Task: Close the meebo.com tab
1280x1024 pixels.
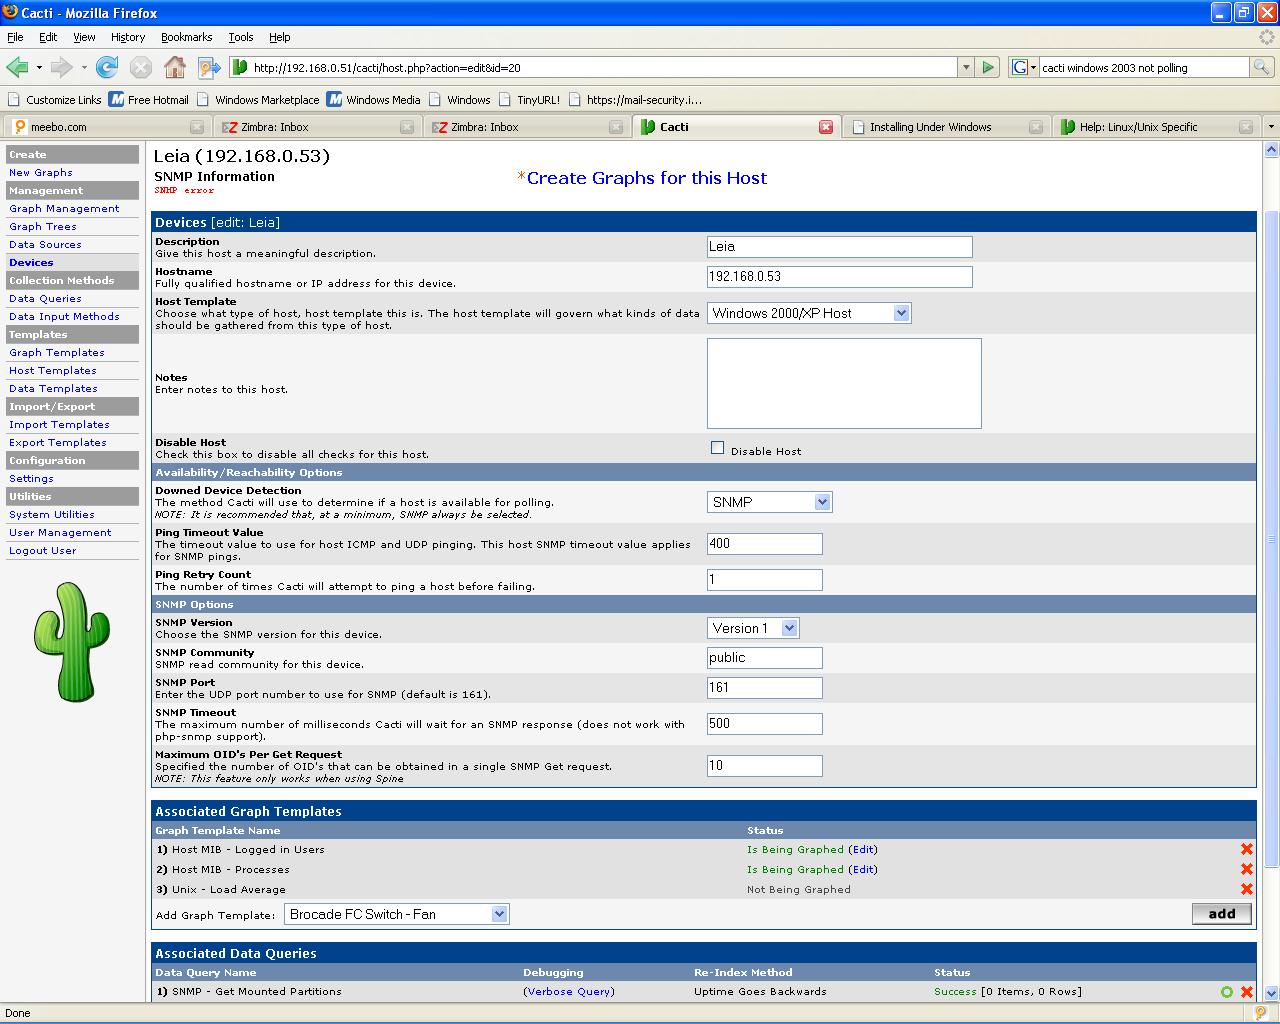Action: (x=197, y=127)
